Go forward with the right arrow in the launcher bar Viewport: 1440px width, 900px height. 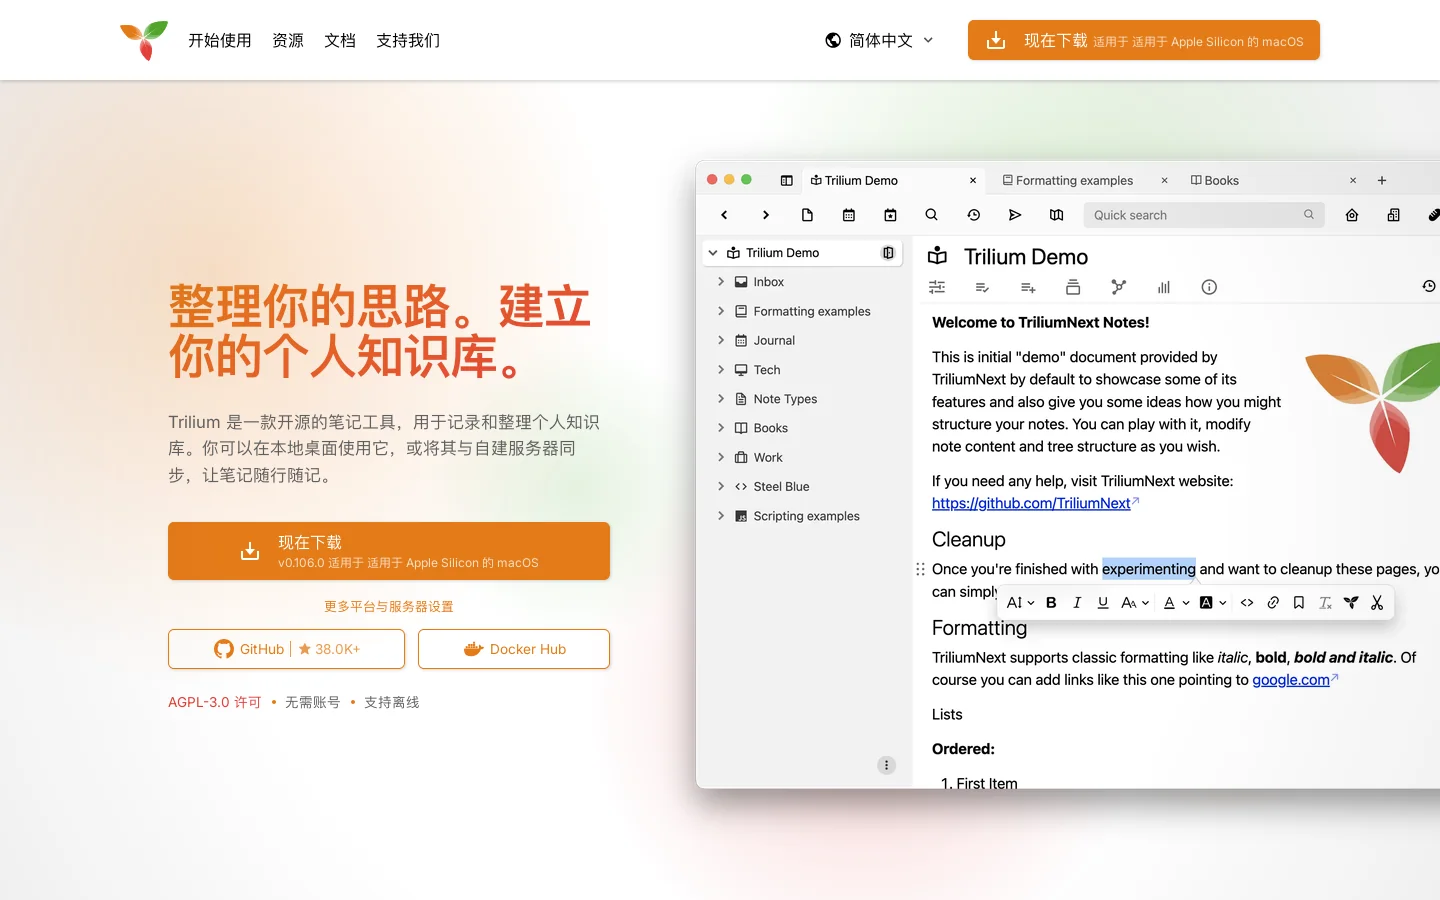tap(766, 215)
